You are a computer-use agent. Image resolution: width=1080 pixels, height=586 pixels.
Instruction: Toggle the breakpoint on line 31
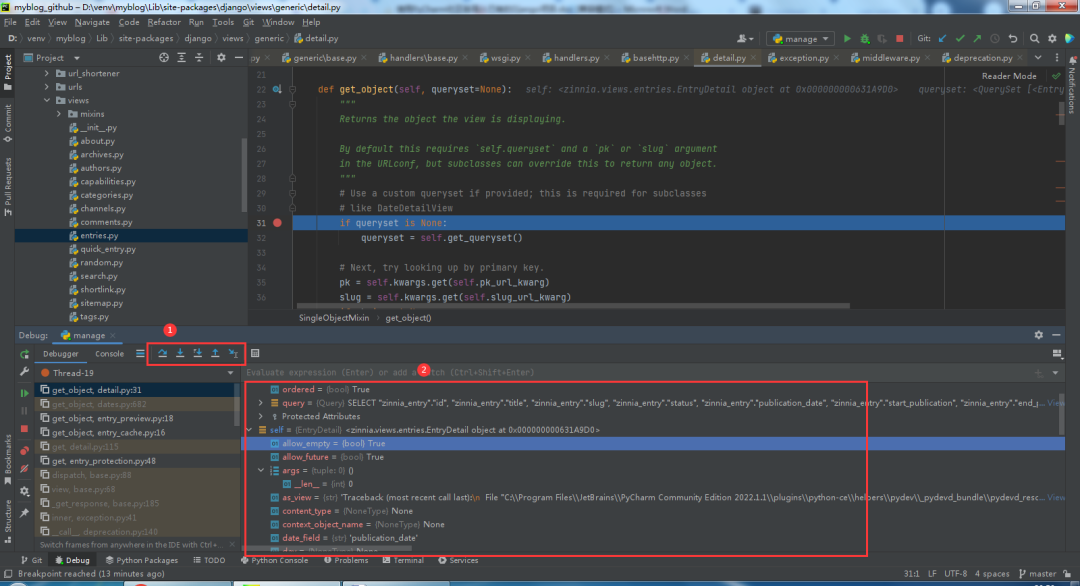[277, 222]
